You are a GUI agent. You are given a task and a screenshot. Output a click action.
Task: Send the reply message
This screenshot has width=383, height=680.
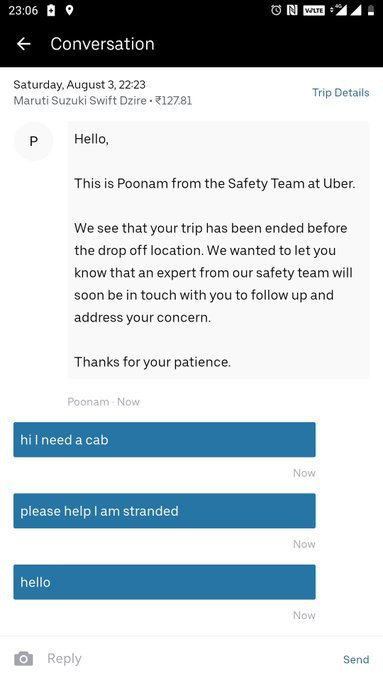pos(356,659)
